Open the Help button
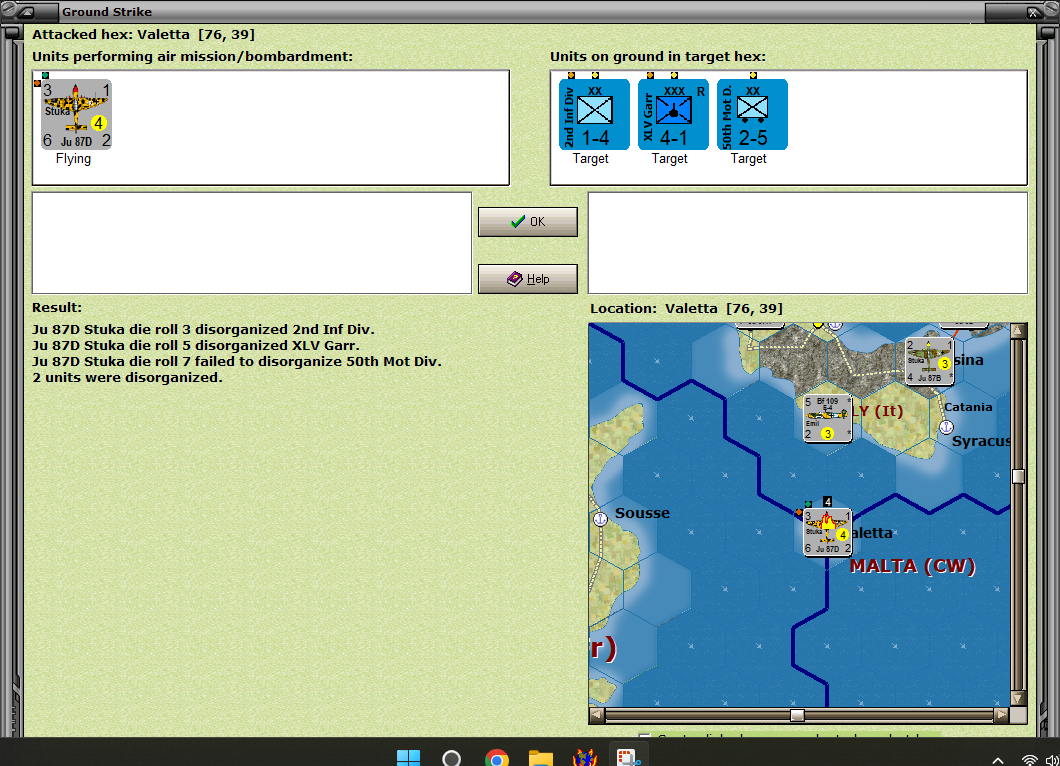Image resolution: width=1060 pixels, height=766 pixels. tap(528, 279)
